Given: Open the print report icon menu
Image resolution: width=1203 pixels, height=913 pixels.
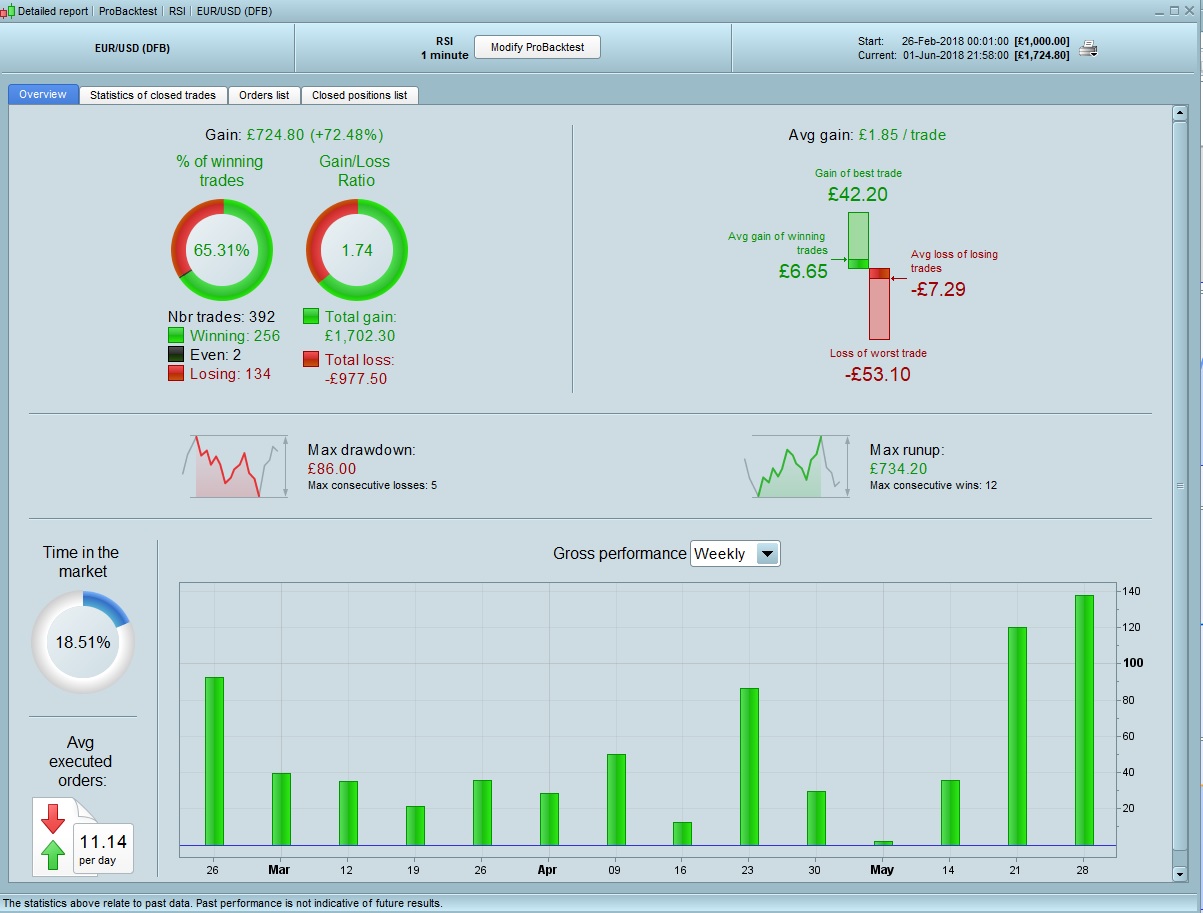Looking at the screenshot, I should [1090, 48].
